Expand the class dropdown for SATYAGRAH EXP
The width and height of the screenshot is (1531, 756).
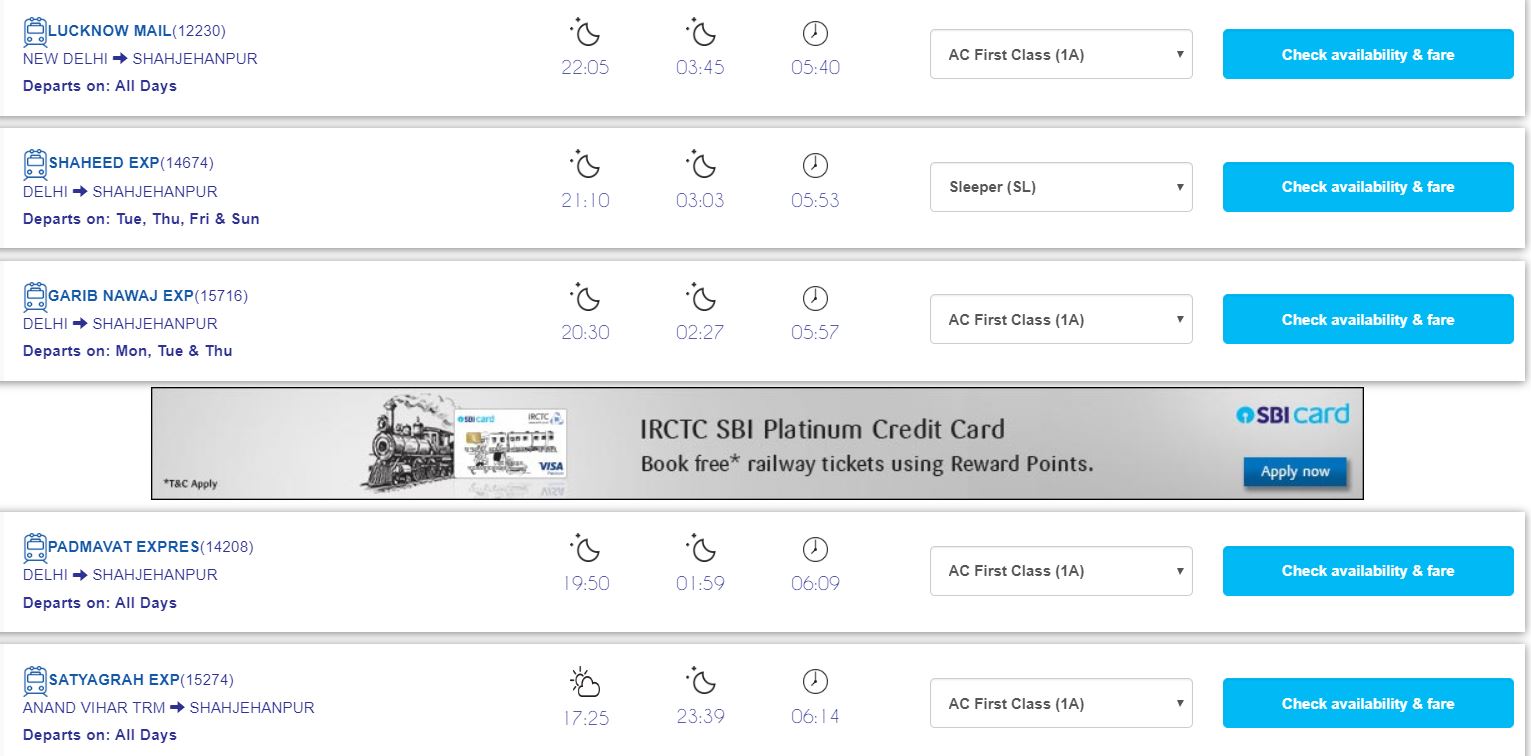1060,704
